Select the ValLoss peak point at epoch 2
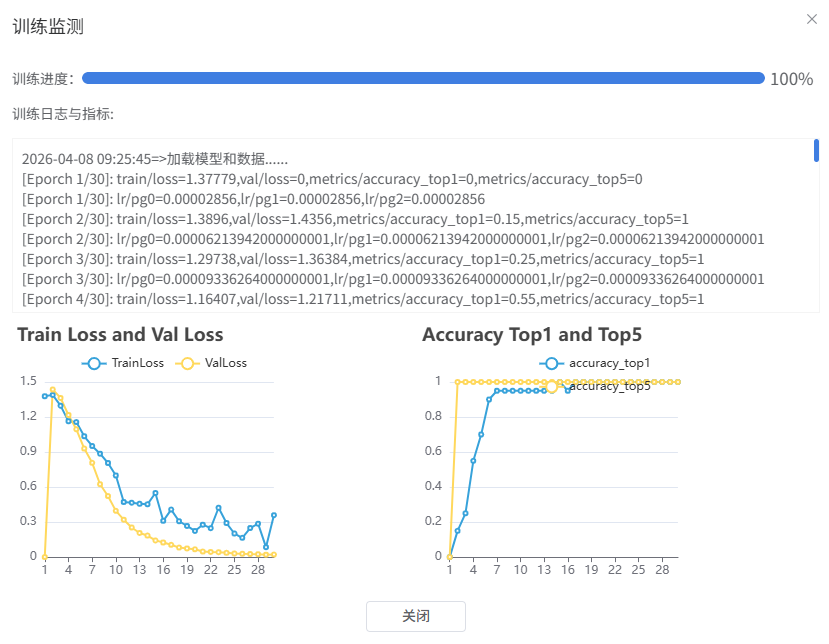829x644 pixels. [53, 390]
